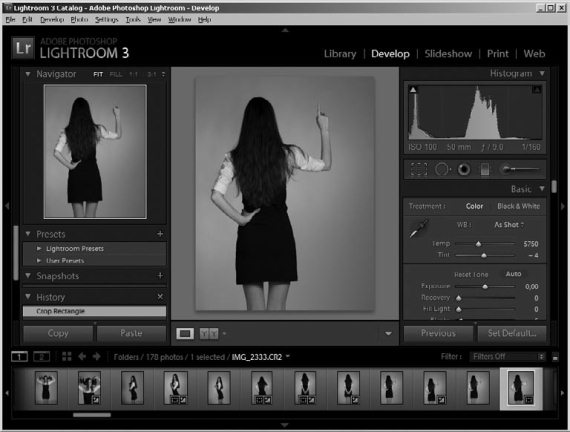Viewport: 570px width, 432px height.
Task: Open the As Shot white balance dropdown
Action: (509, 225)
